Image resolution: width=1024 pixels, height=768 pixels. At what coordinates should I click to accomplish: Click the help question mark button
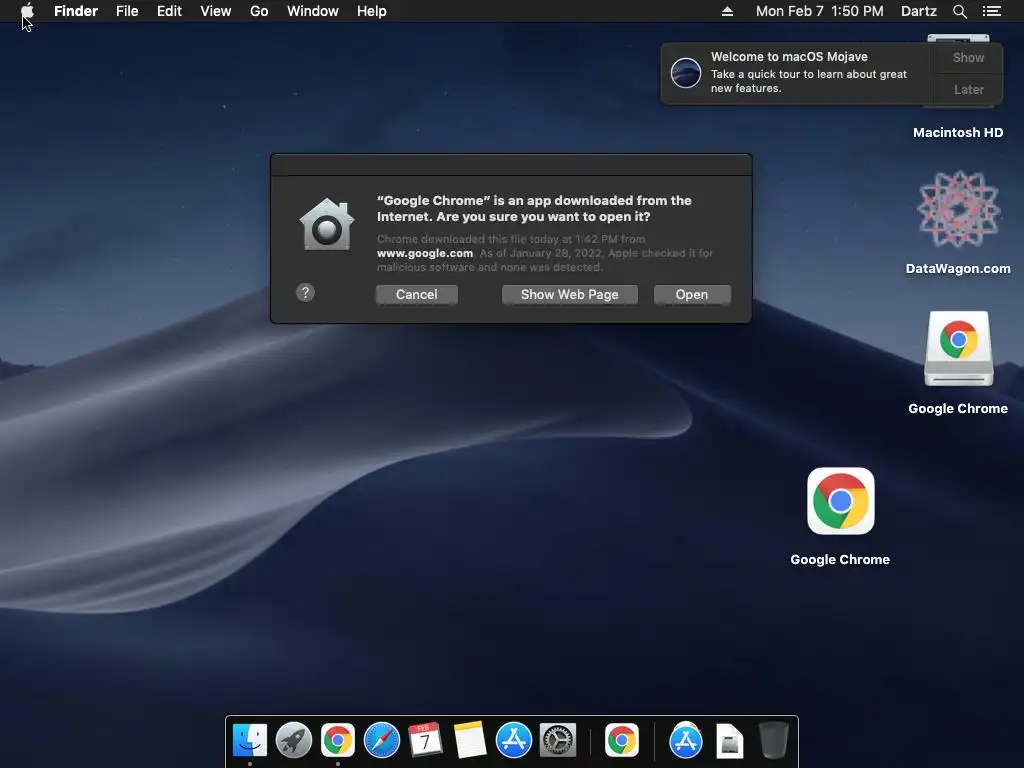click(305, 293)
